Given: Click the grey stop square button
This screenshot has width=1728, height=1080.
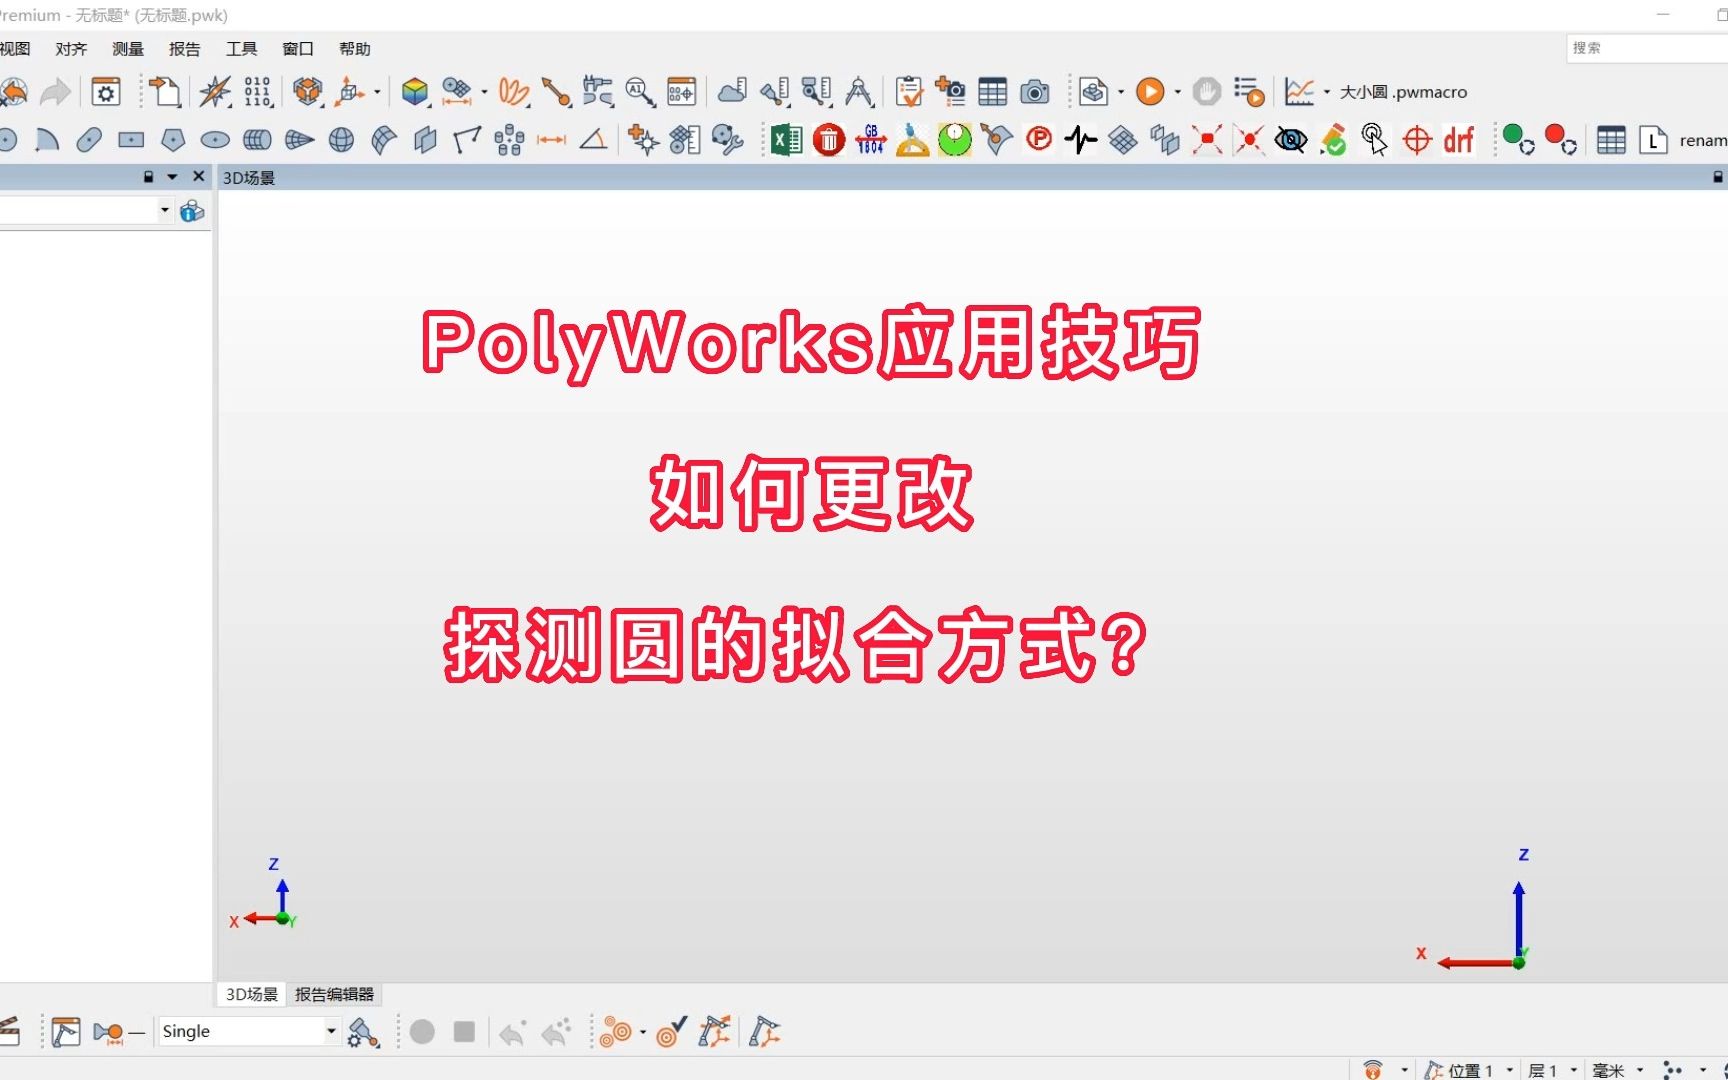Looking at the screenshot, I should coord(464,1031).
